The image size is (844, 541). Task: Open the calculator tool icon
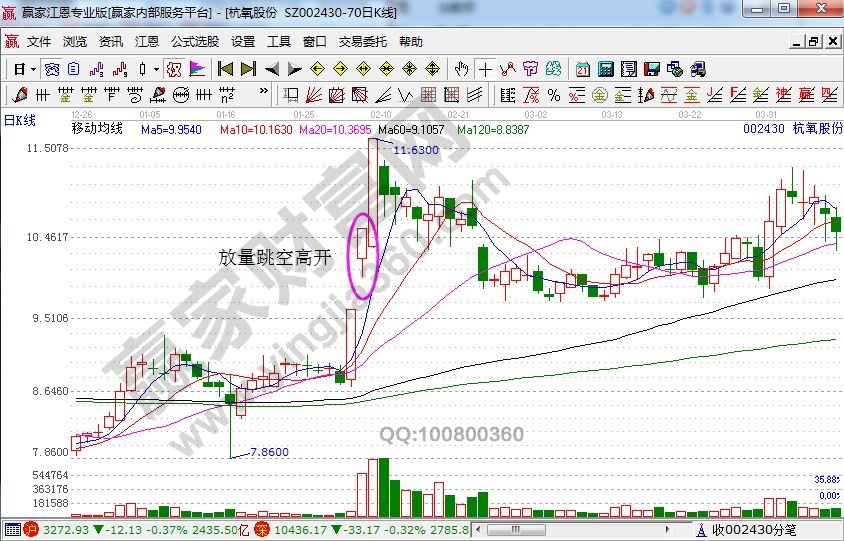click(x=606, y=69)
